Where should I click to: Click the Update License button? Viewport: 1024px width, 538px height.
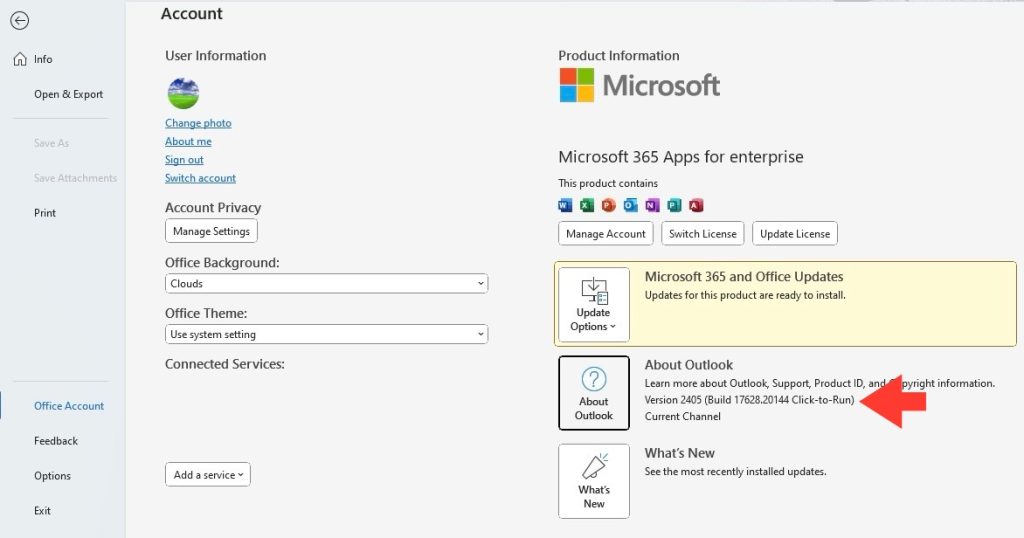click(x=795, y=234)
